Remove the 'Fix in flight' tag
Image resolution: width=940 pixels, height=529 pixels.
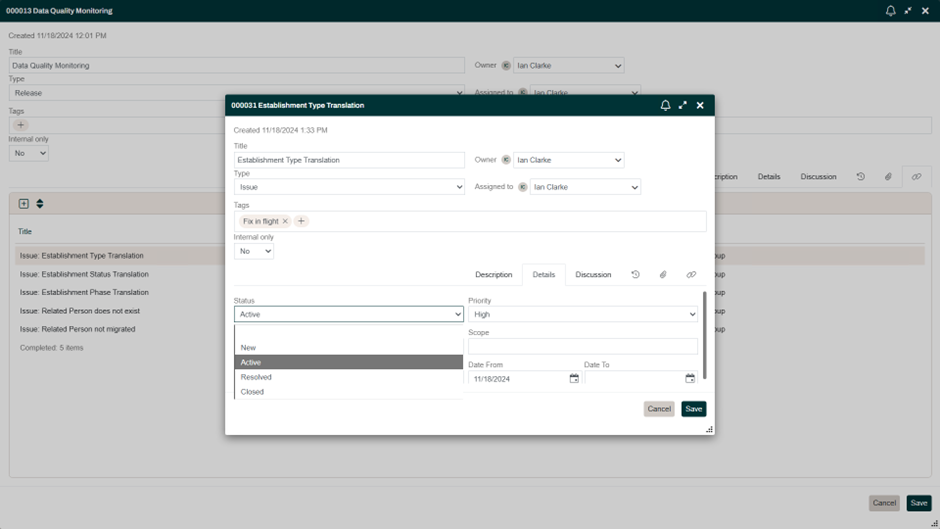(x=285, y=221)
